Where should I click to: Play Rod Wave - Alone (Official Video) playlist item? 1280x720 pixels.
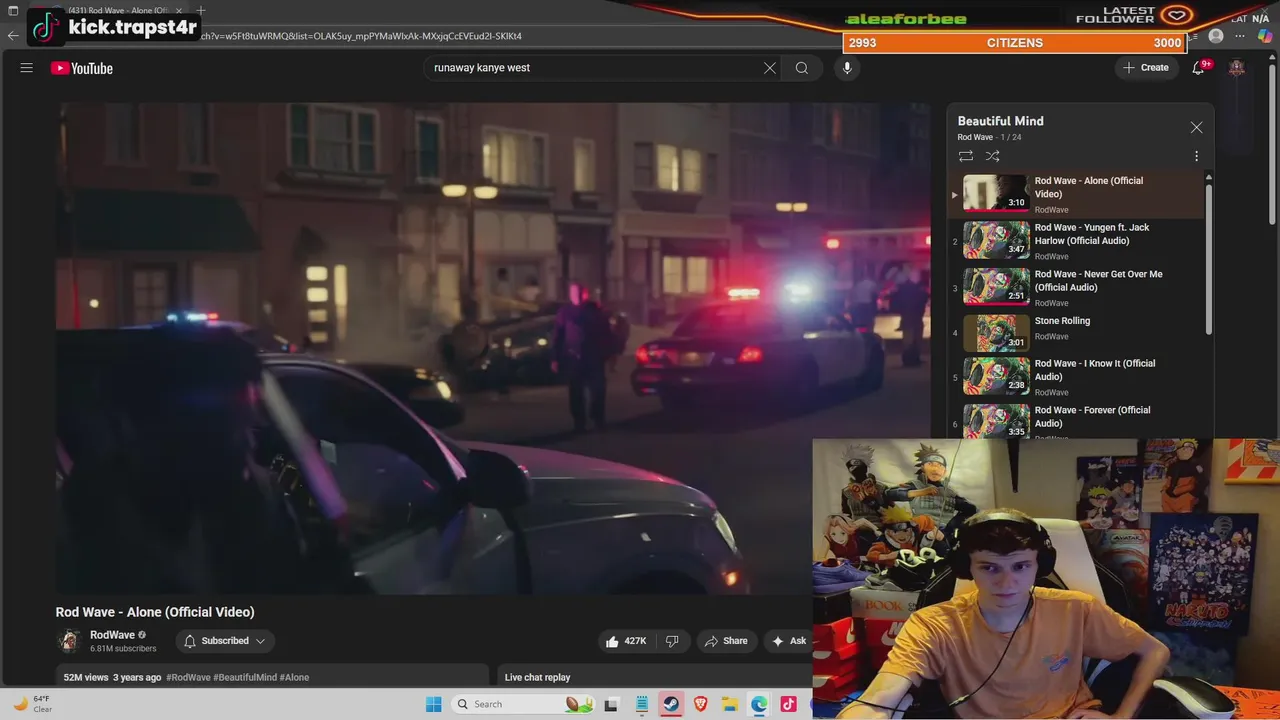pos(1076,194)
